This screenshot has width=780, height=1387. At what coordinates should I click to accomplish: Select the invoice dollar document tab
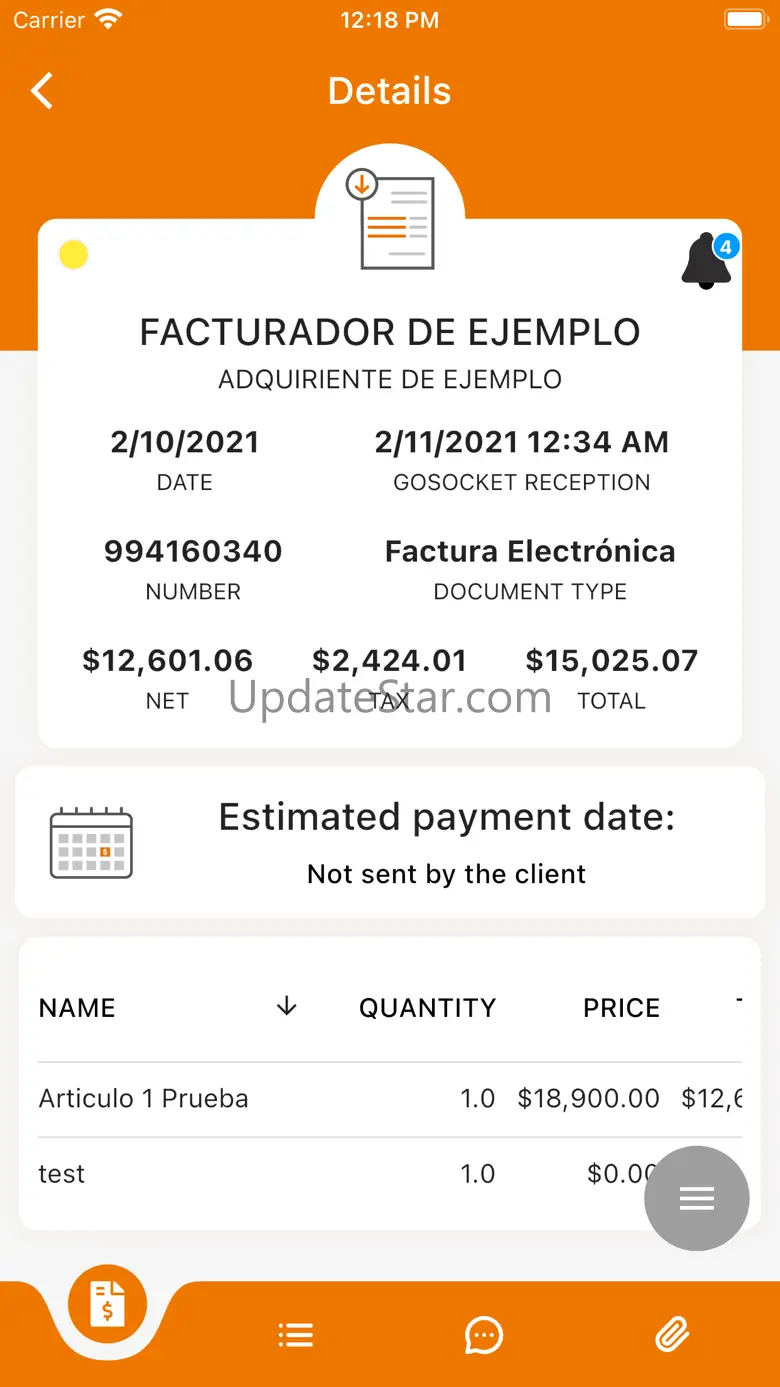click(108, 1304)
